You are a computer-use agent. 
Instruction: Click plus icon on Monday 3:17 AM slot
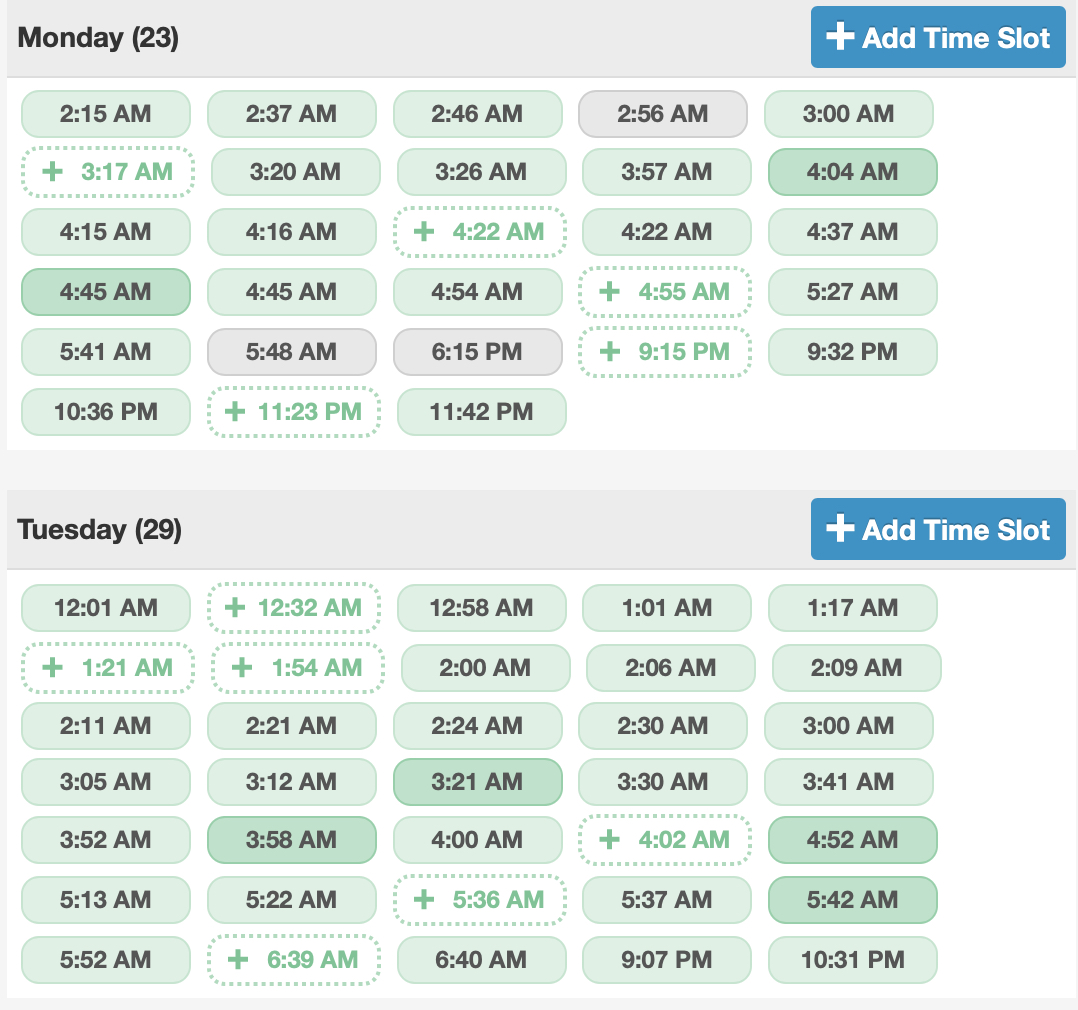[x=52, y=172]
